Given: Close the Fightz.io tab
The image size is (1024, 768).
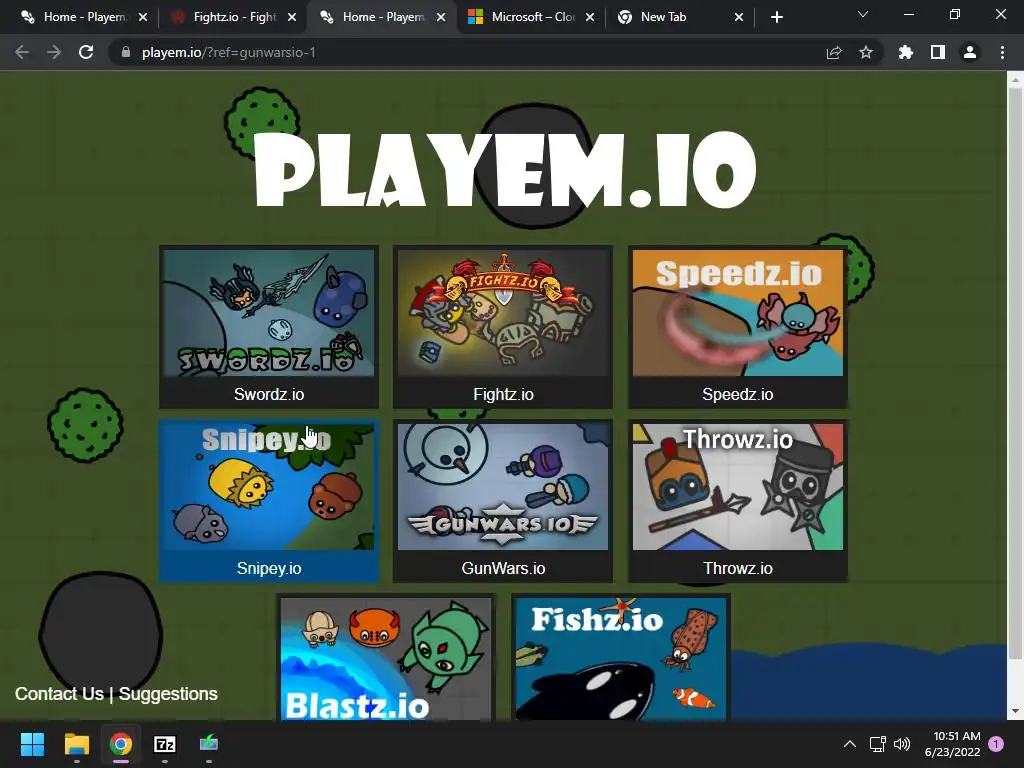Looking at the screenshot, I should pyautogui.click(x=292, y=17).
